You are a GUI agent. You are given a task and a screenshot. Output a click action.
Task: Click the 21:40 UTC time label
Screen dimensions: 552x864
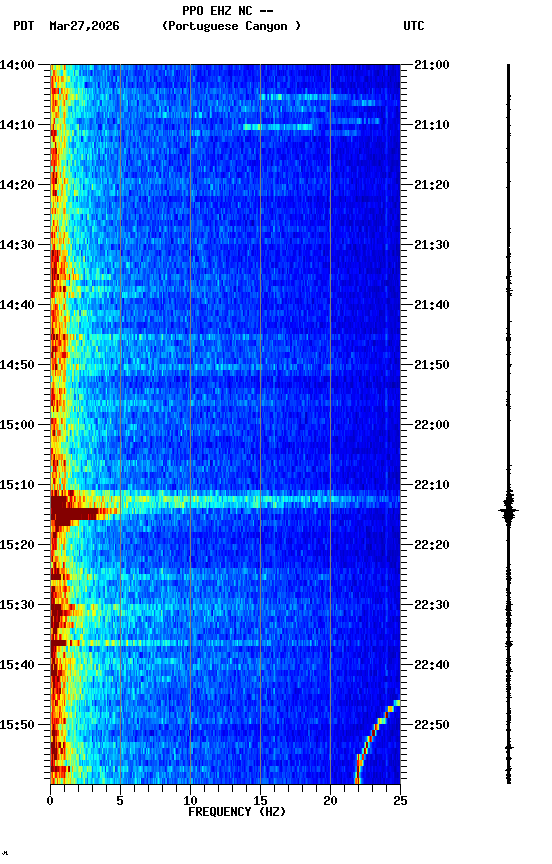click(432, 305)
